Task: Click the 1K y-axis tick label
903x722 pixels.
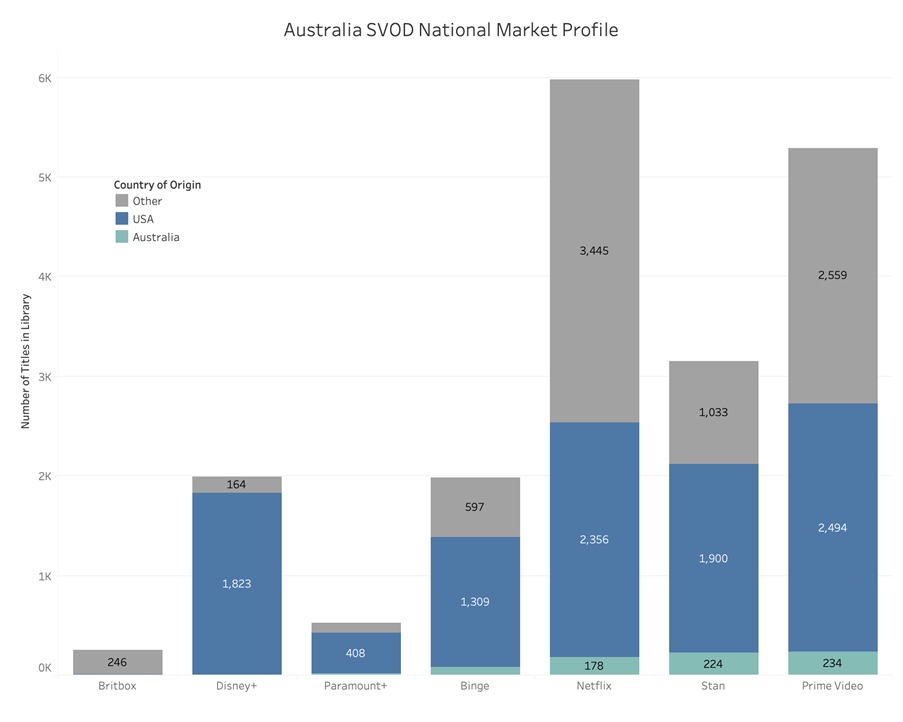Action: 45,576
